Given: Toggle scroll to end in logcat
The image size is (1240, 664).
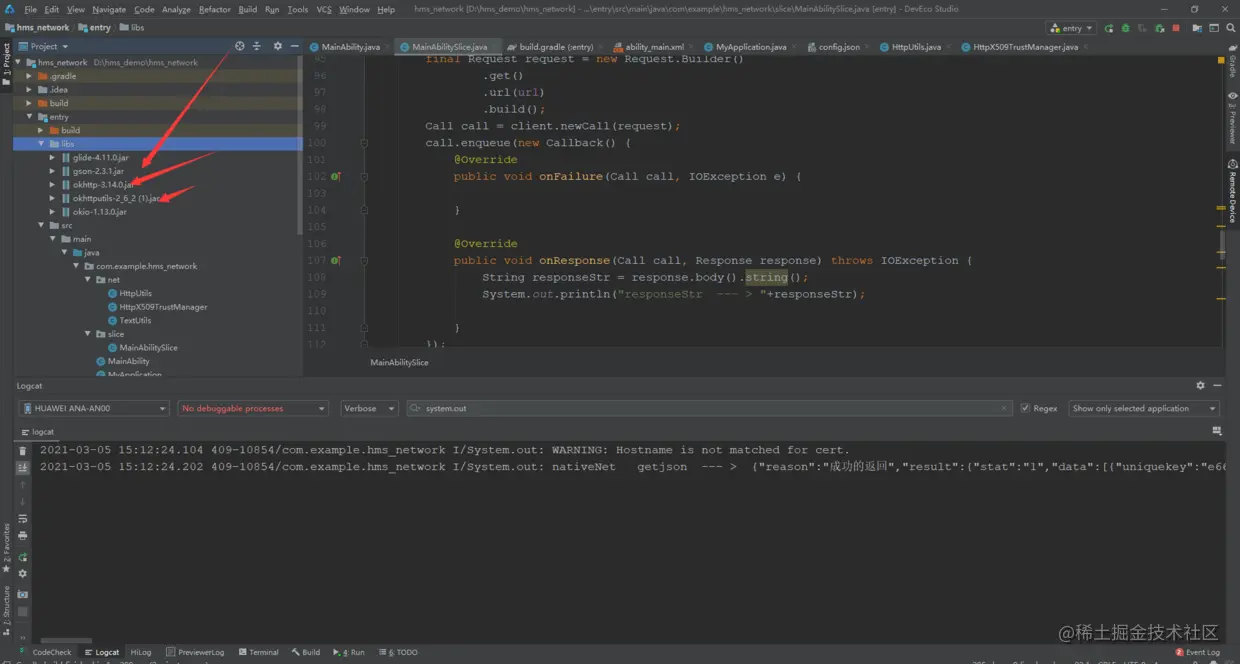Looking at the screenshot, I should pyautogui.click(x=22, y=468).
